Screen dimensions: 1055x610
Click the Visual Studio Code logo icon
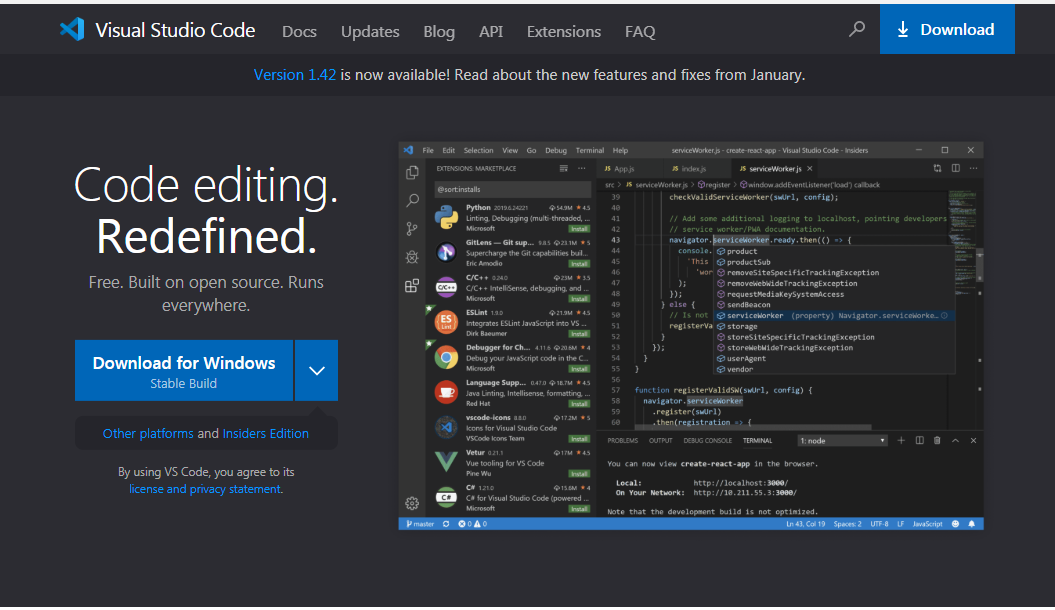point(72,29)
